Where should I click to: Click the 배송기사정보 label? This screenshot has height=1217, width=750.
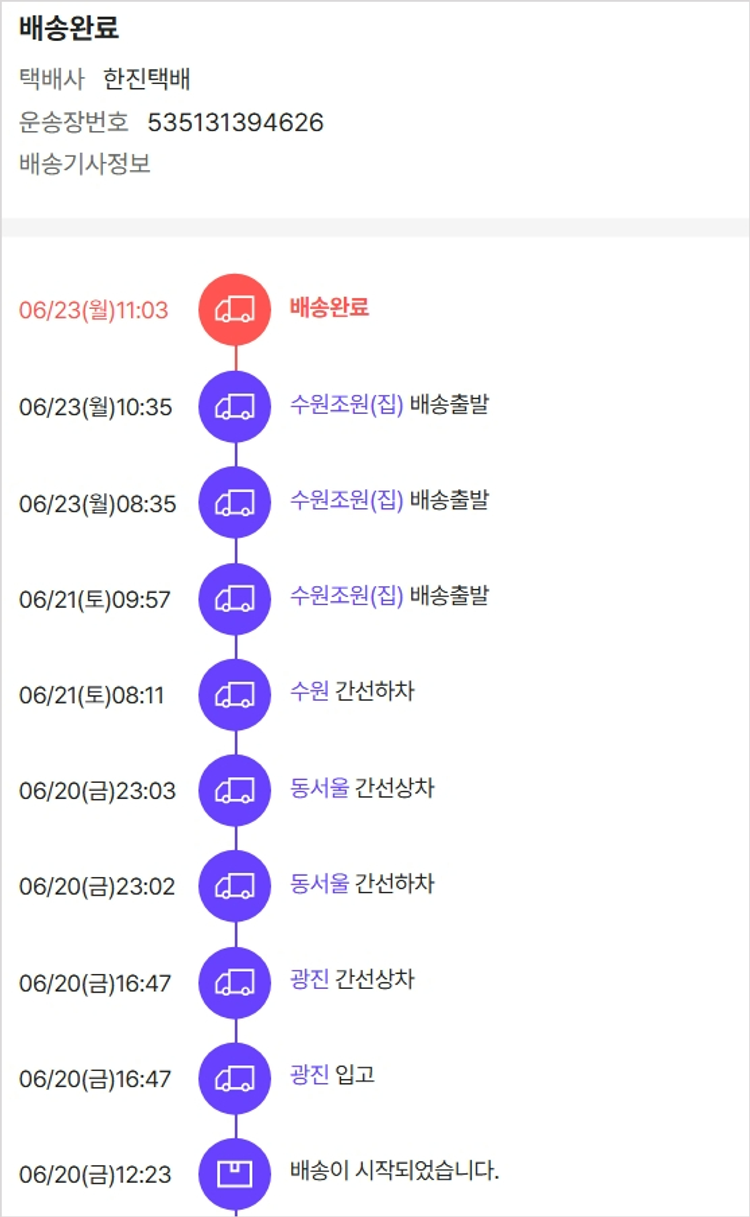[x=85, y=164]
